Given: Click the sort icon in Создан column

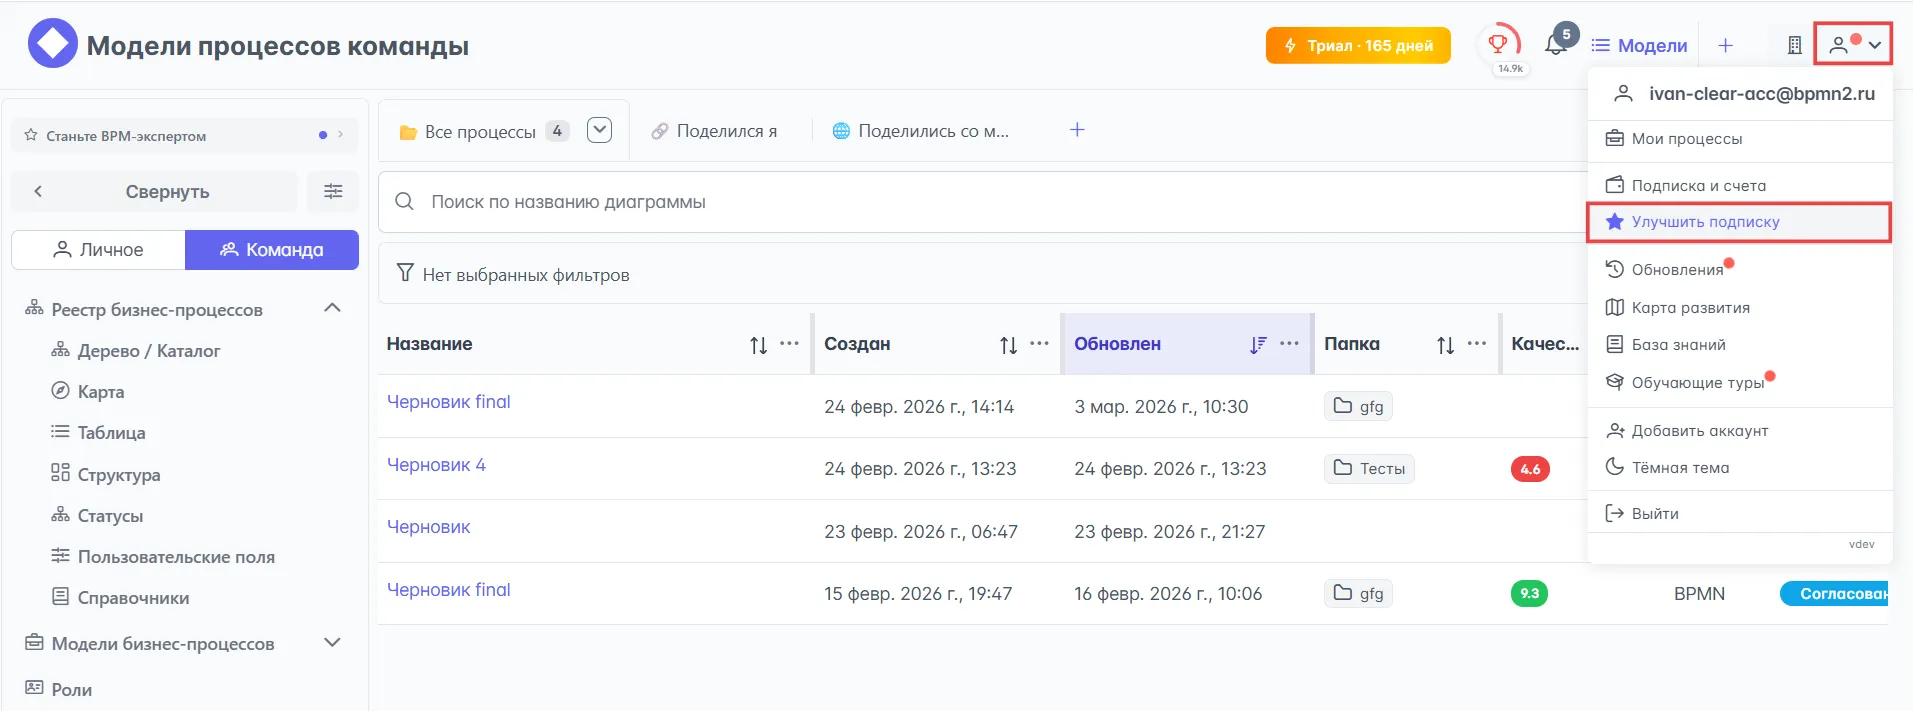Looking at the screenshot, I should (x=1008, y=345).
